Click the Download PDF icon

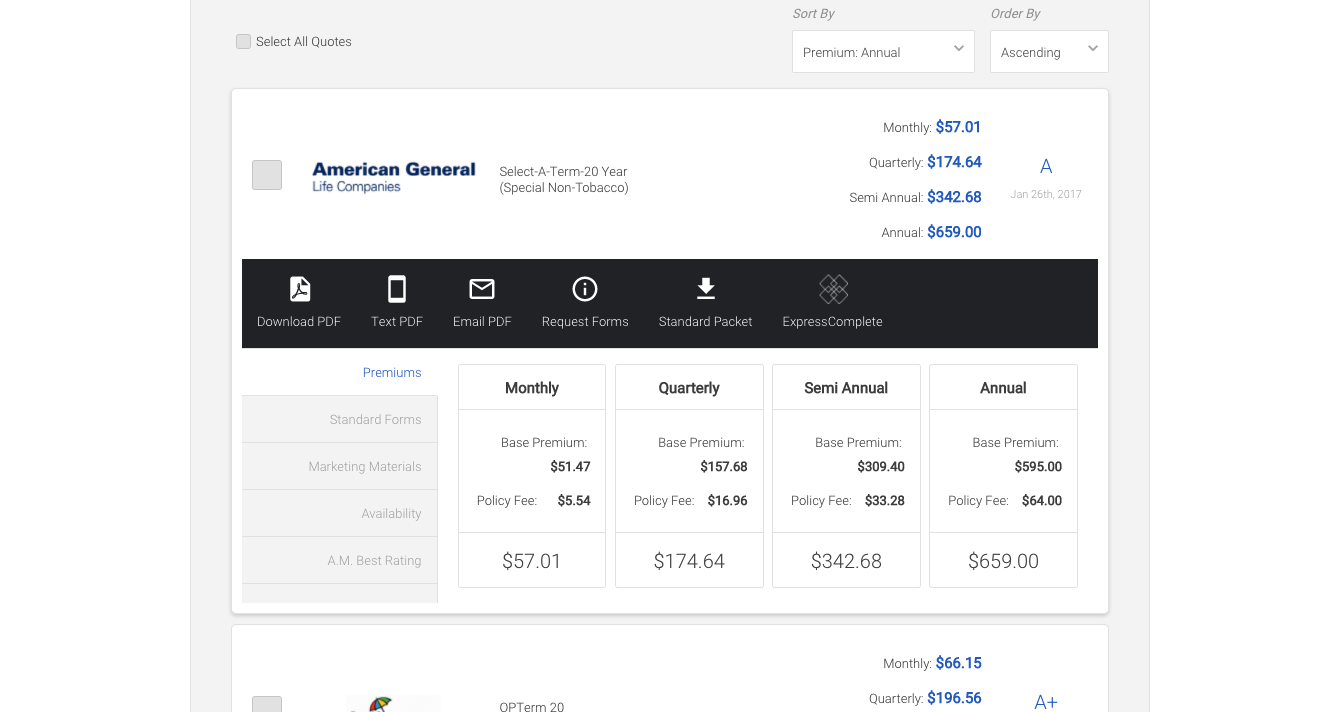[300, 289]
